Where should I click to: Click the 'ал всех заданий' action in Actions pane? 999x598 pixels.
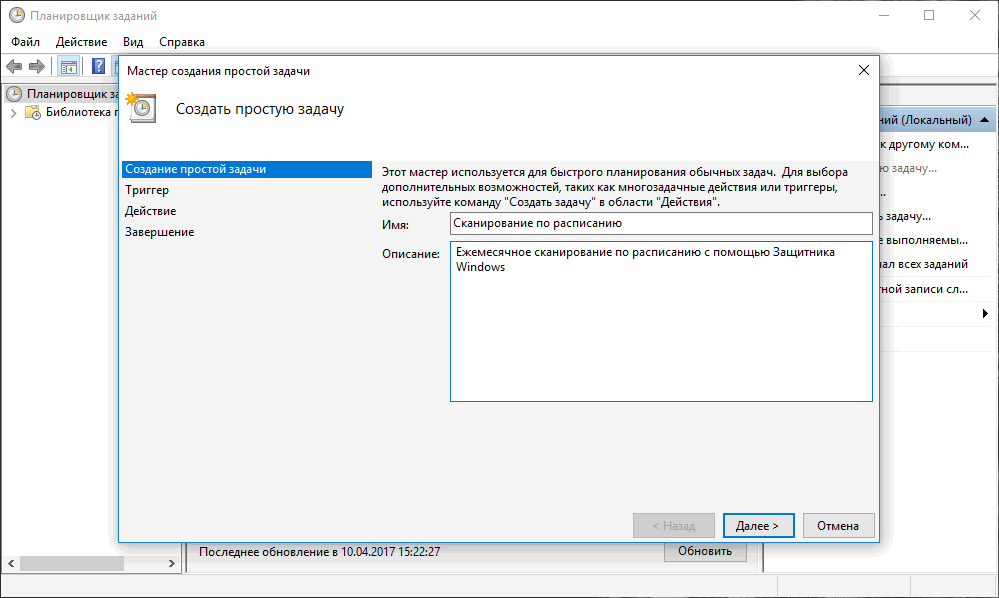pyautogui.click(x=924, y=264)
